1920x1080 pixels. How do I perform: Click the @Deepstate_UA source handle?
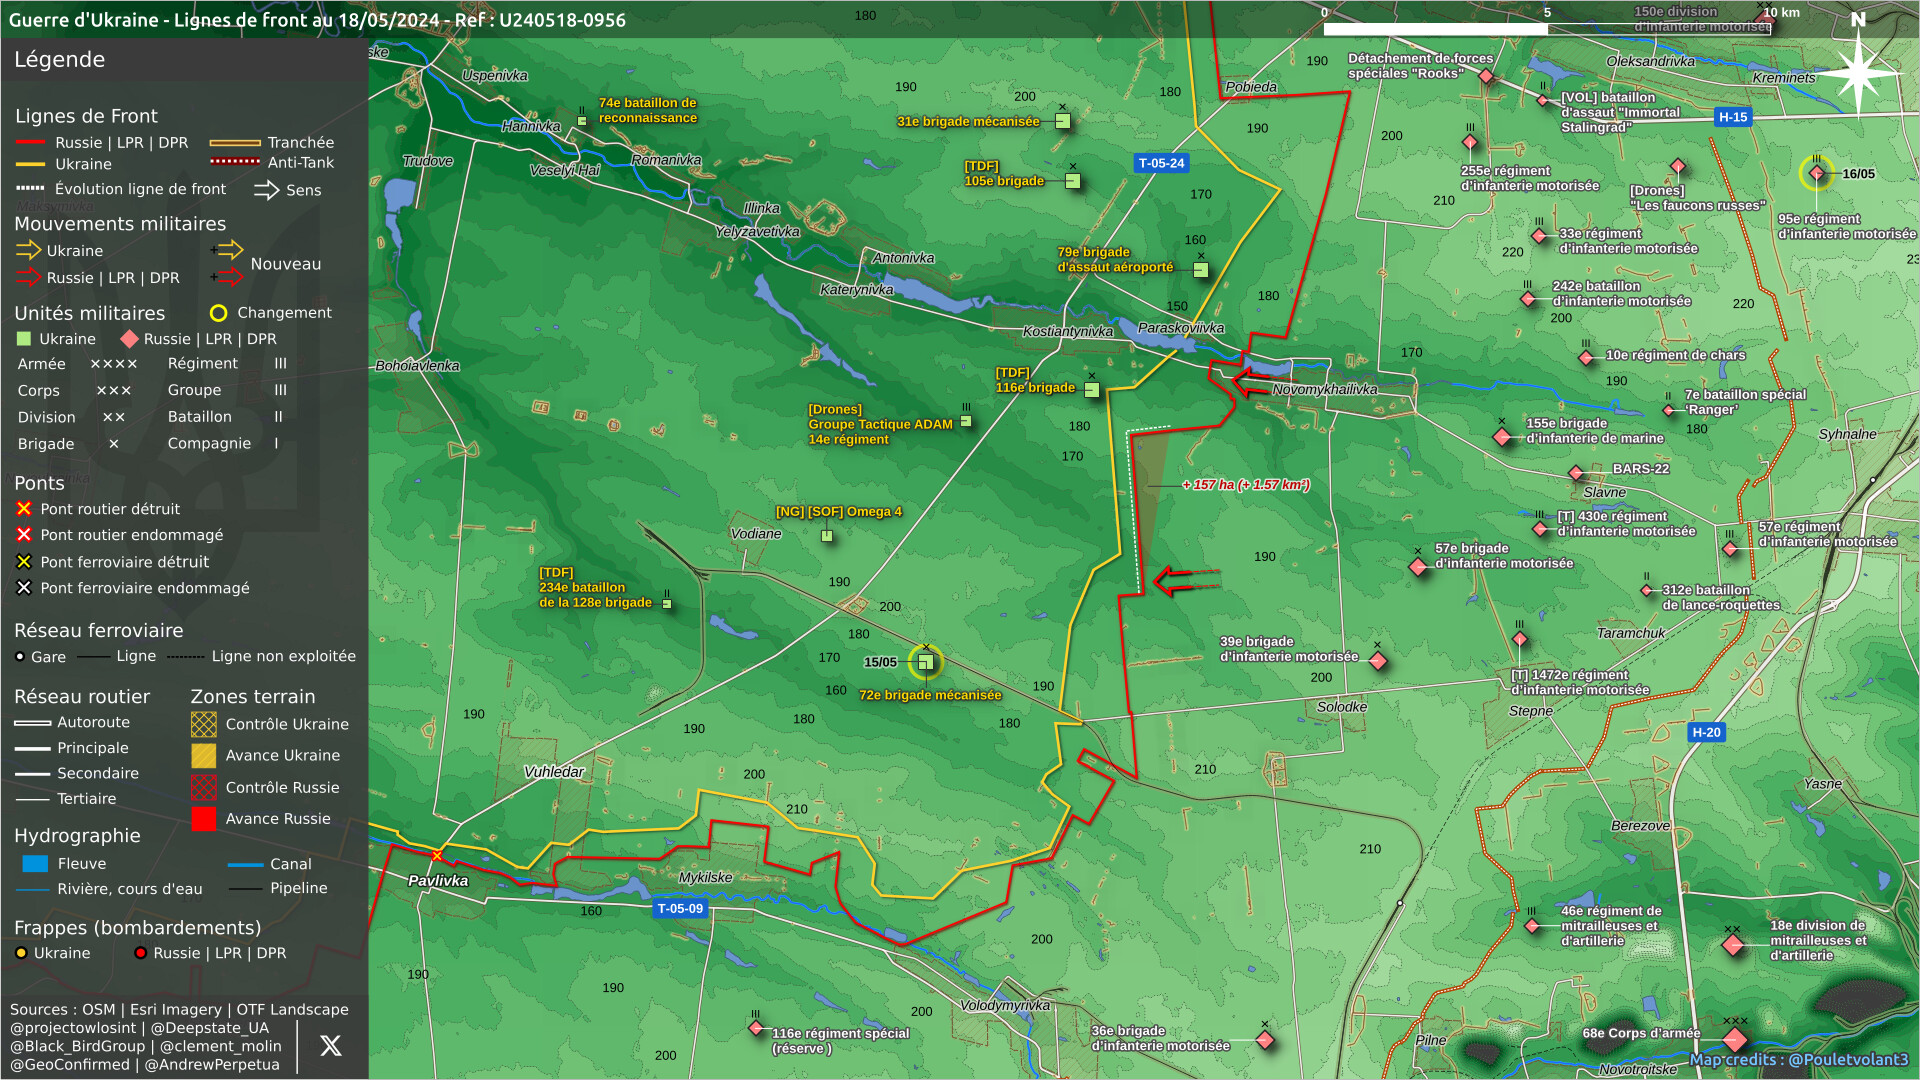point(208,1028)
